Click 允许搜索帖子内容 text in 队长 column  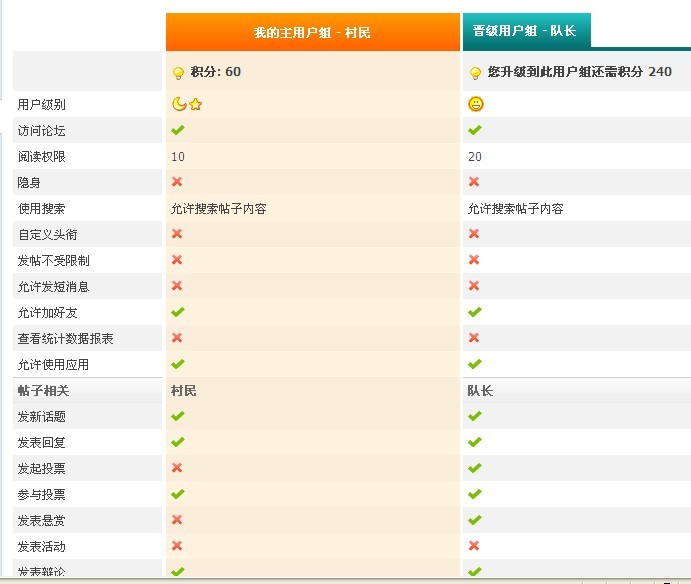tap(515, 209)
